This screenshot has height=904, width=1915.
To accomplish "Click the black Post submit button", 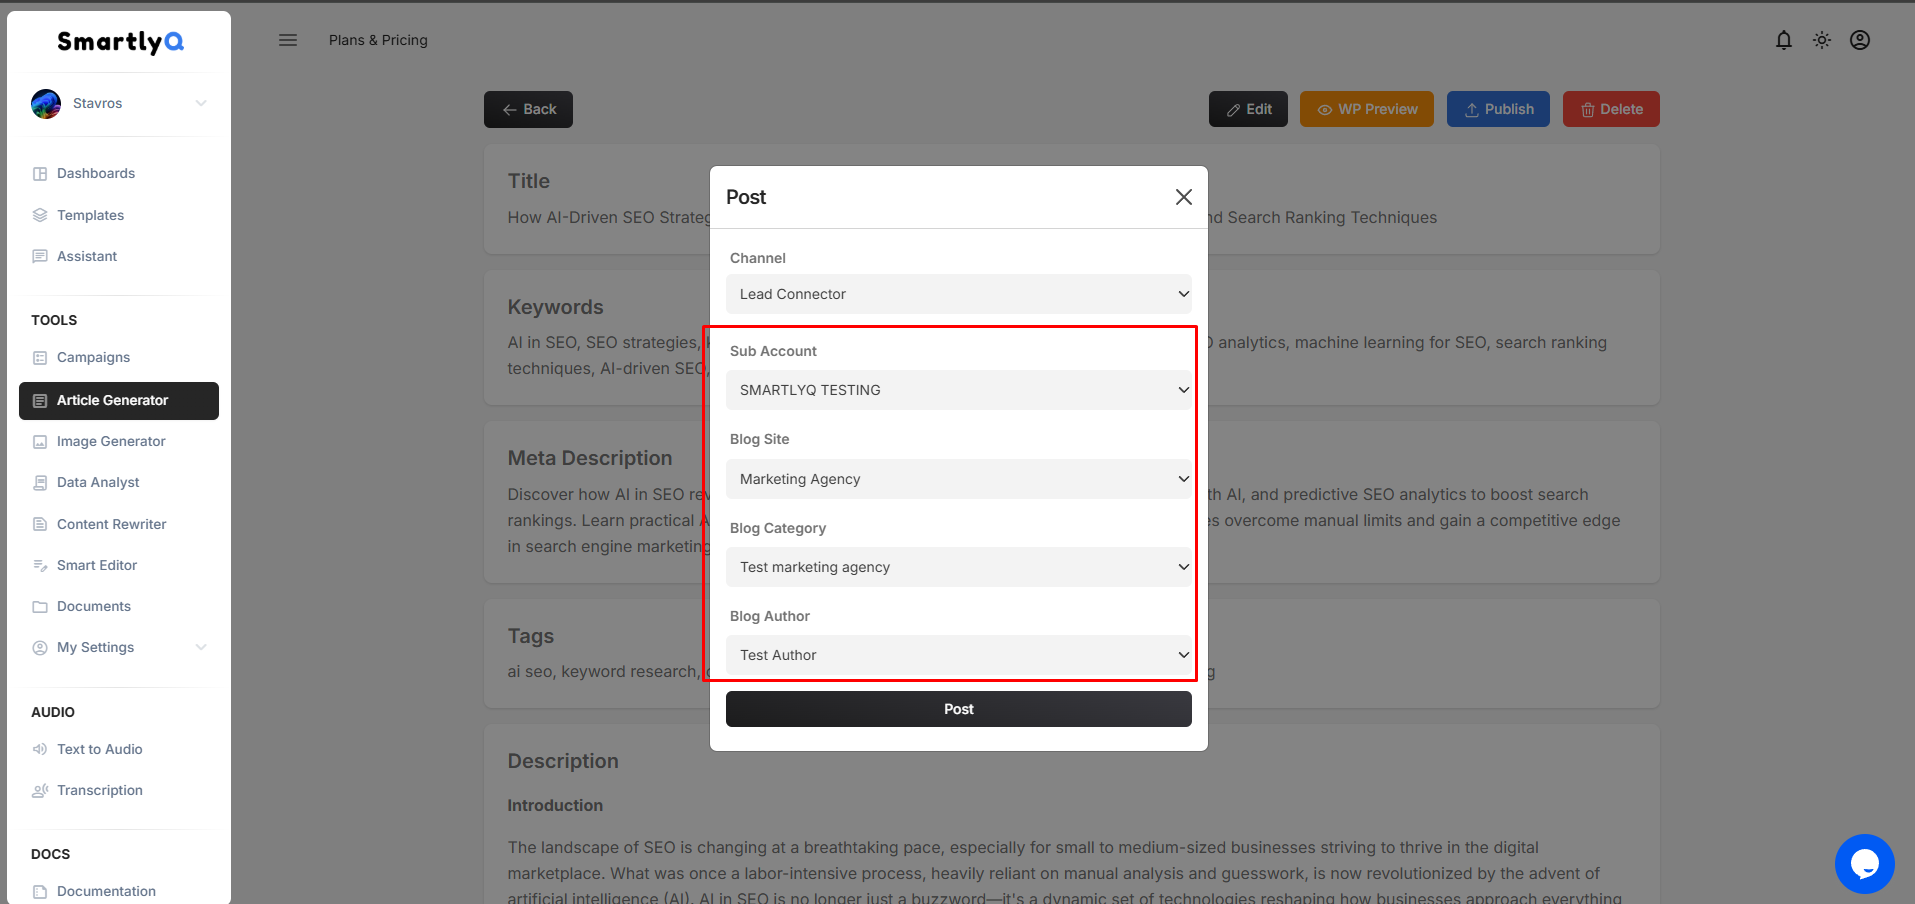I will coord(959,709).
